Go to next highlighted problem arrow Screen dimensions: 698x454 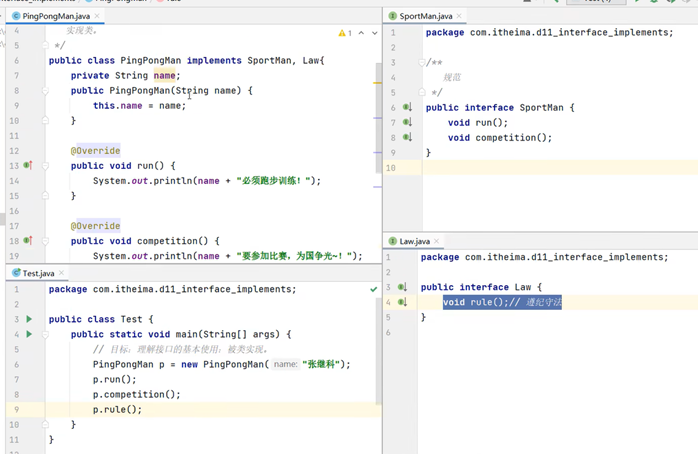pos(375,33)
